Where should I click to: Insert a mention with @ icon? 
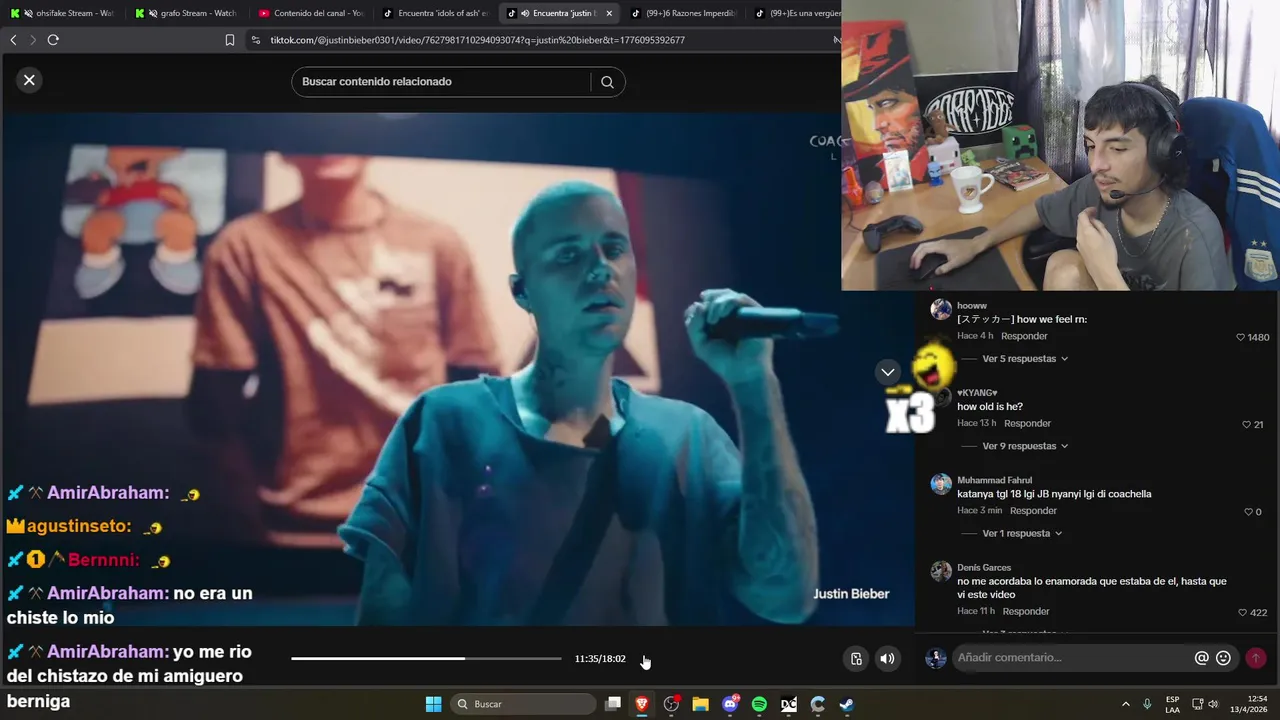1202,658
